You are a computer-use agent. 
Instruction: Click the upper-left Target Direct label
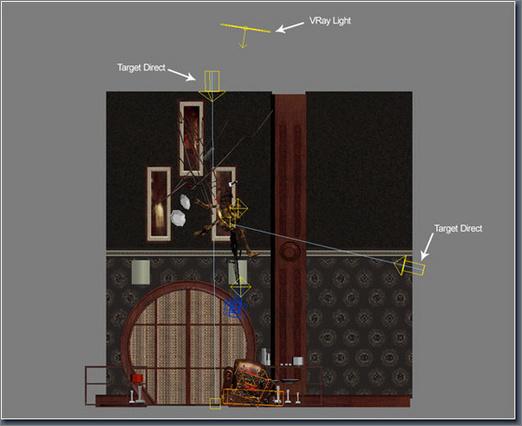[141, 68]
